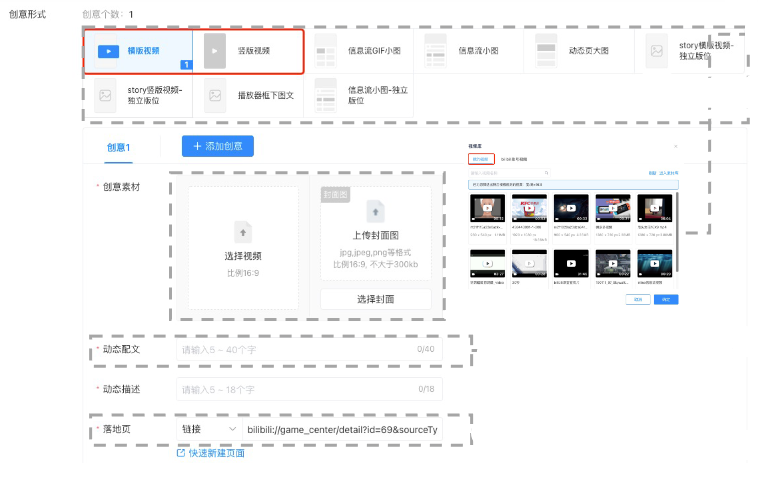Select the face video thumbnail in library
Image resolution: width=762 pixels, height=484 pixels.
coord(487,208)
